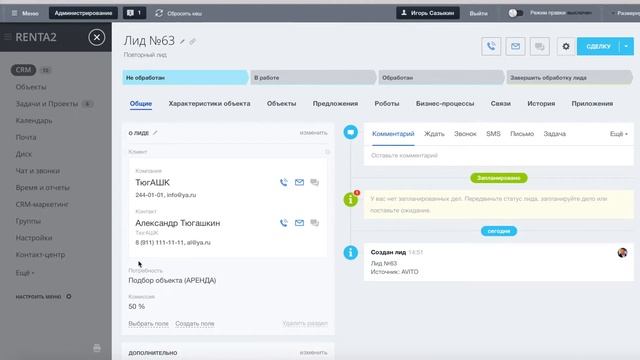The image size is (640, 360).
Task: Click Удалить раздел link
Action: pyautogui.click(x=305, y=323)
